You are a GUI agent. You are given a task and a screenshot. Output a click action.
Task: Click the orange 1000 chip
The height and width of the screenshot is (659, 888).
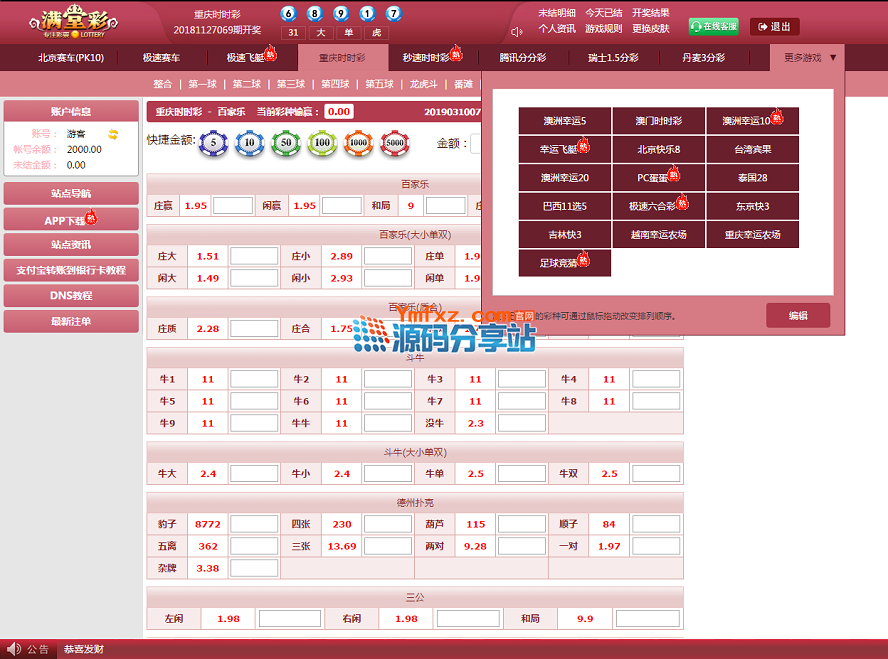point(358,144)
